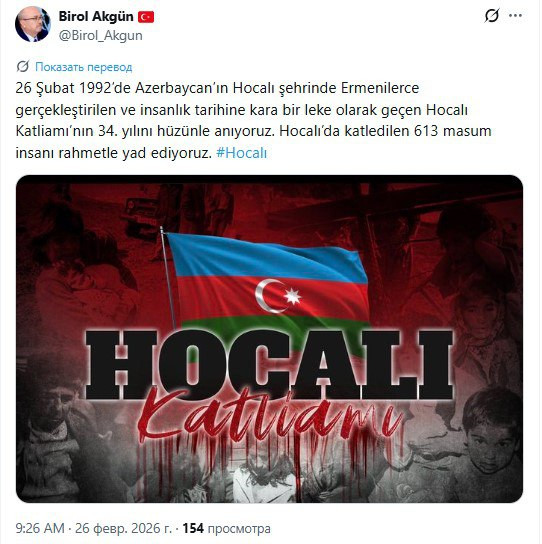
Task: Show translation via Показать перевод link
Action: [84, 67]
